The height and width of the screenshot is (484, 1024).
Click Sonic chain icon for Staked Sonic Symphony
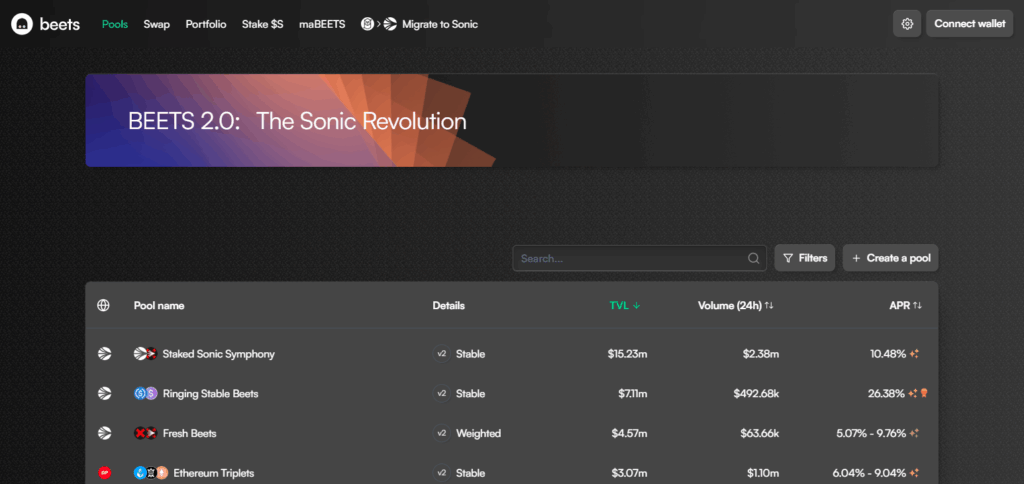104,354
